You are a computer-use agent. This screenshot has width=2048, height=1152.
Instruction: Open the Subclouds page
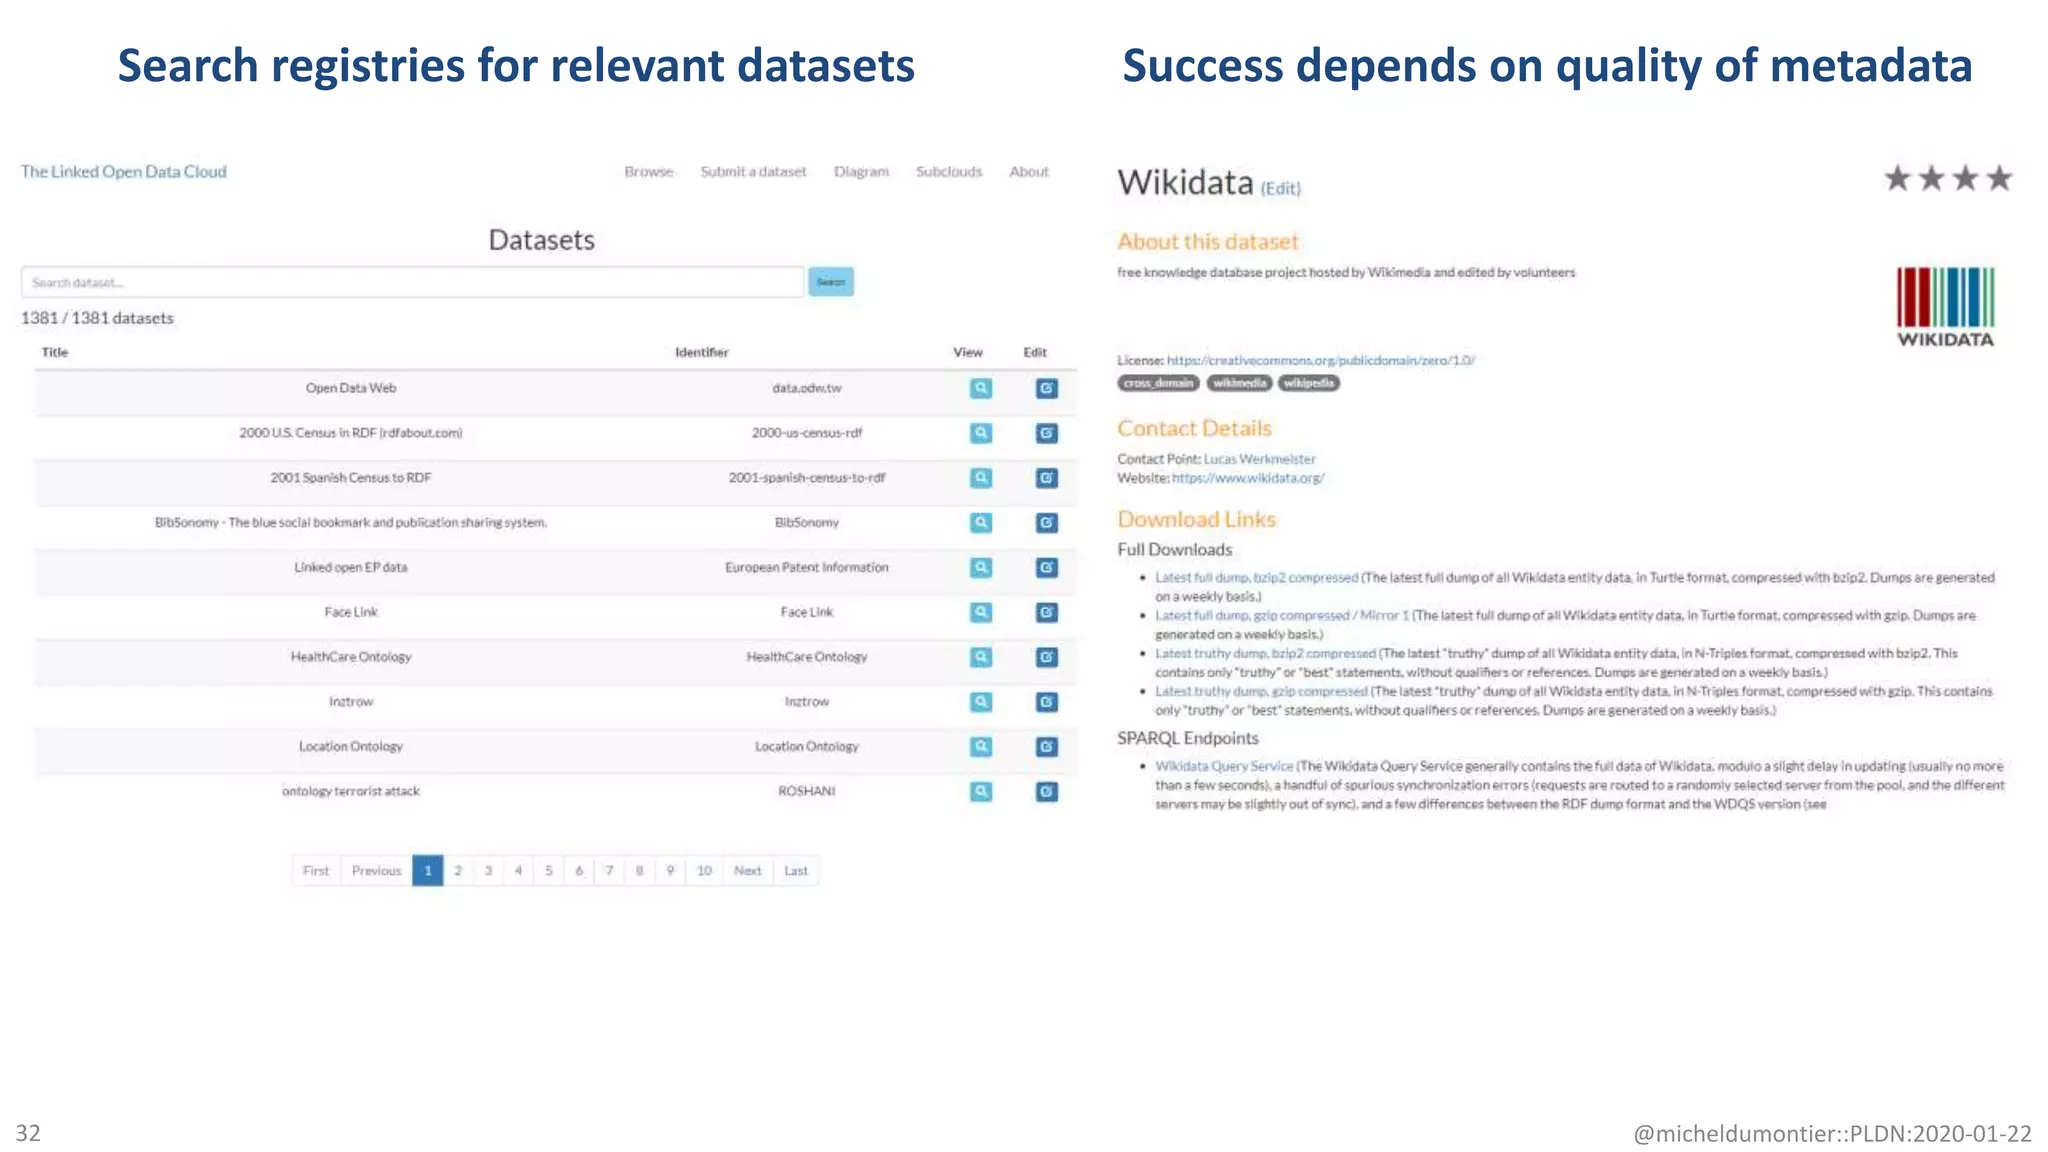(x=949, y=172)
